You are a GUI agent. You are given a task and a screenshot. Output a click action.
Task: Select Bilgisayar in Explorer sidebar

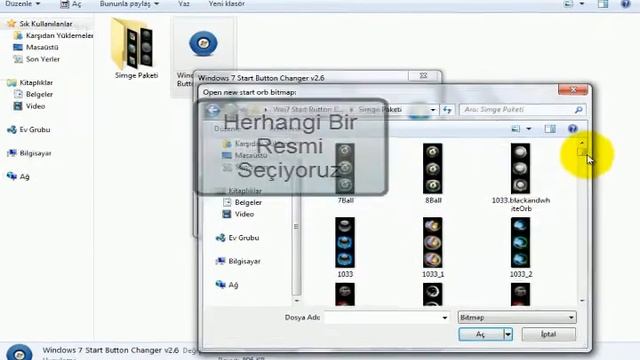(29, 153)
